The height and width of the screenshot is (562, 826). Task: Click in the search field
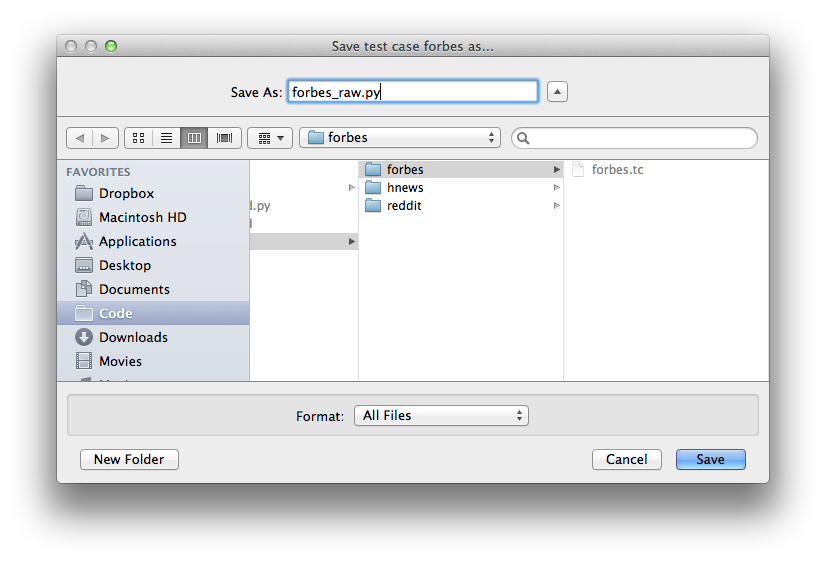(634, 138)
